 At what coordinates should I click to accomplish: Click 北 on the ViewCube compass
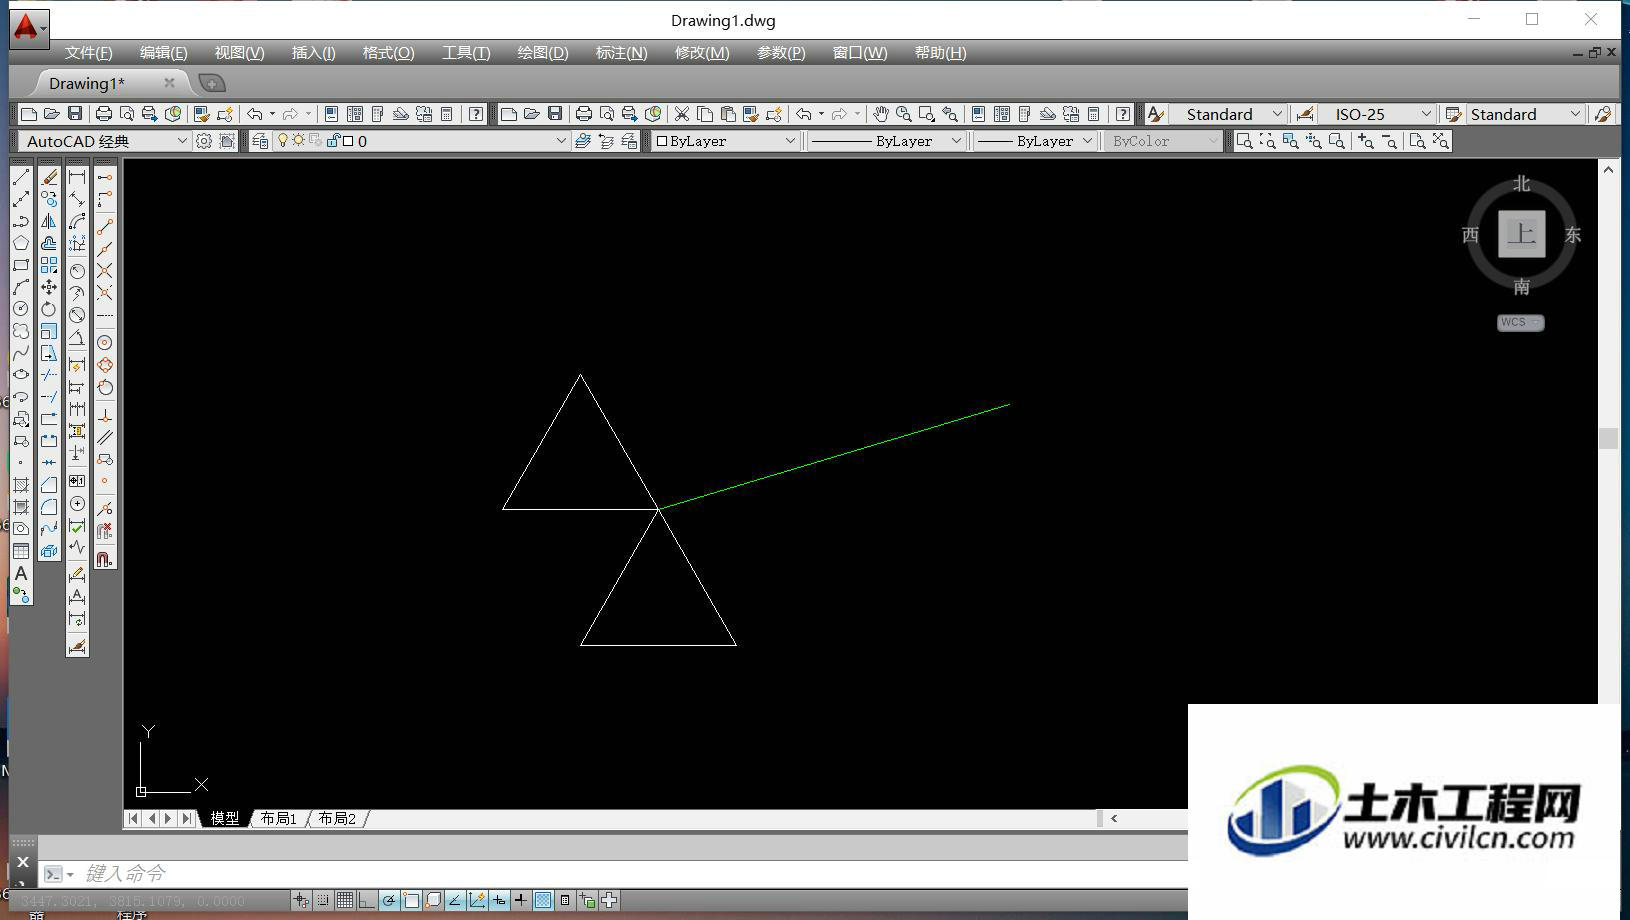(1521, 184)
